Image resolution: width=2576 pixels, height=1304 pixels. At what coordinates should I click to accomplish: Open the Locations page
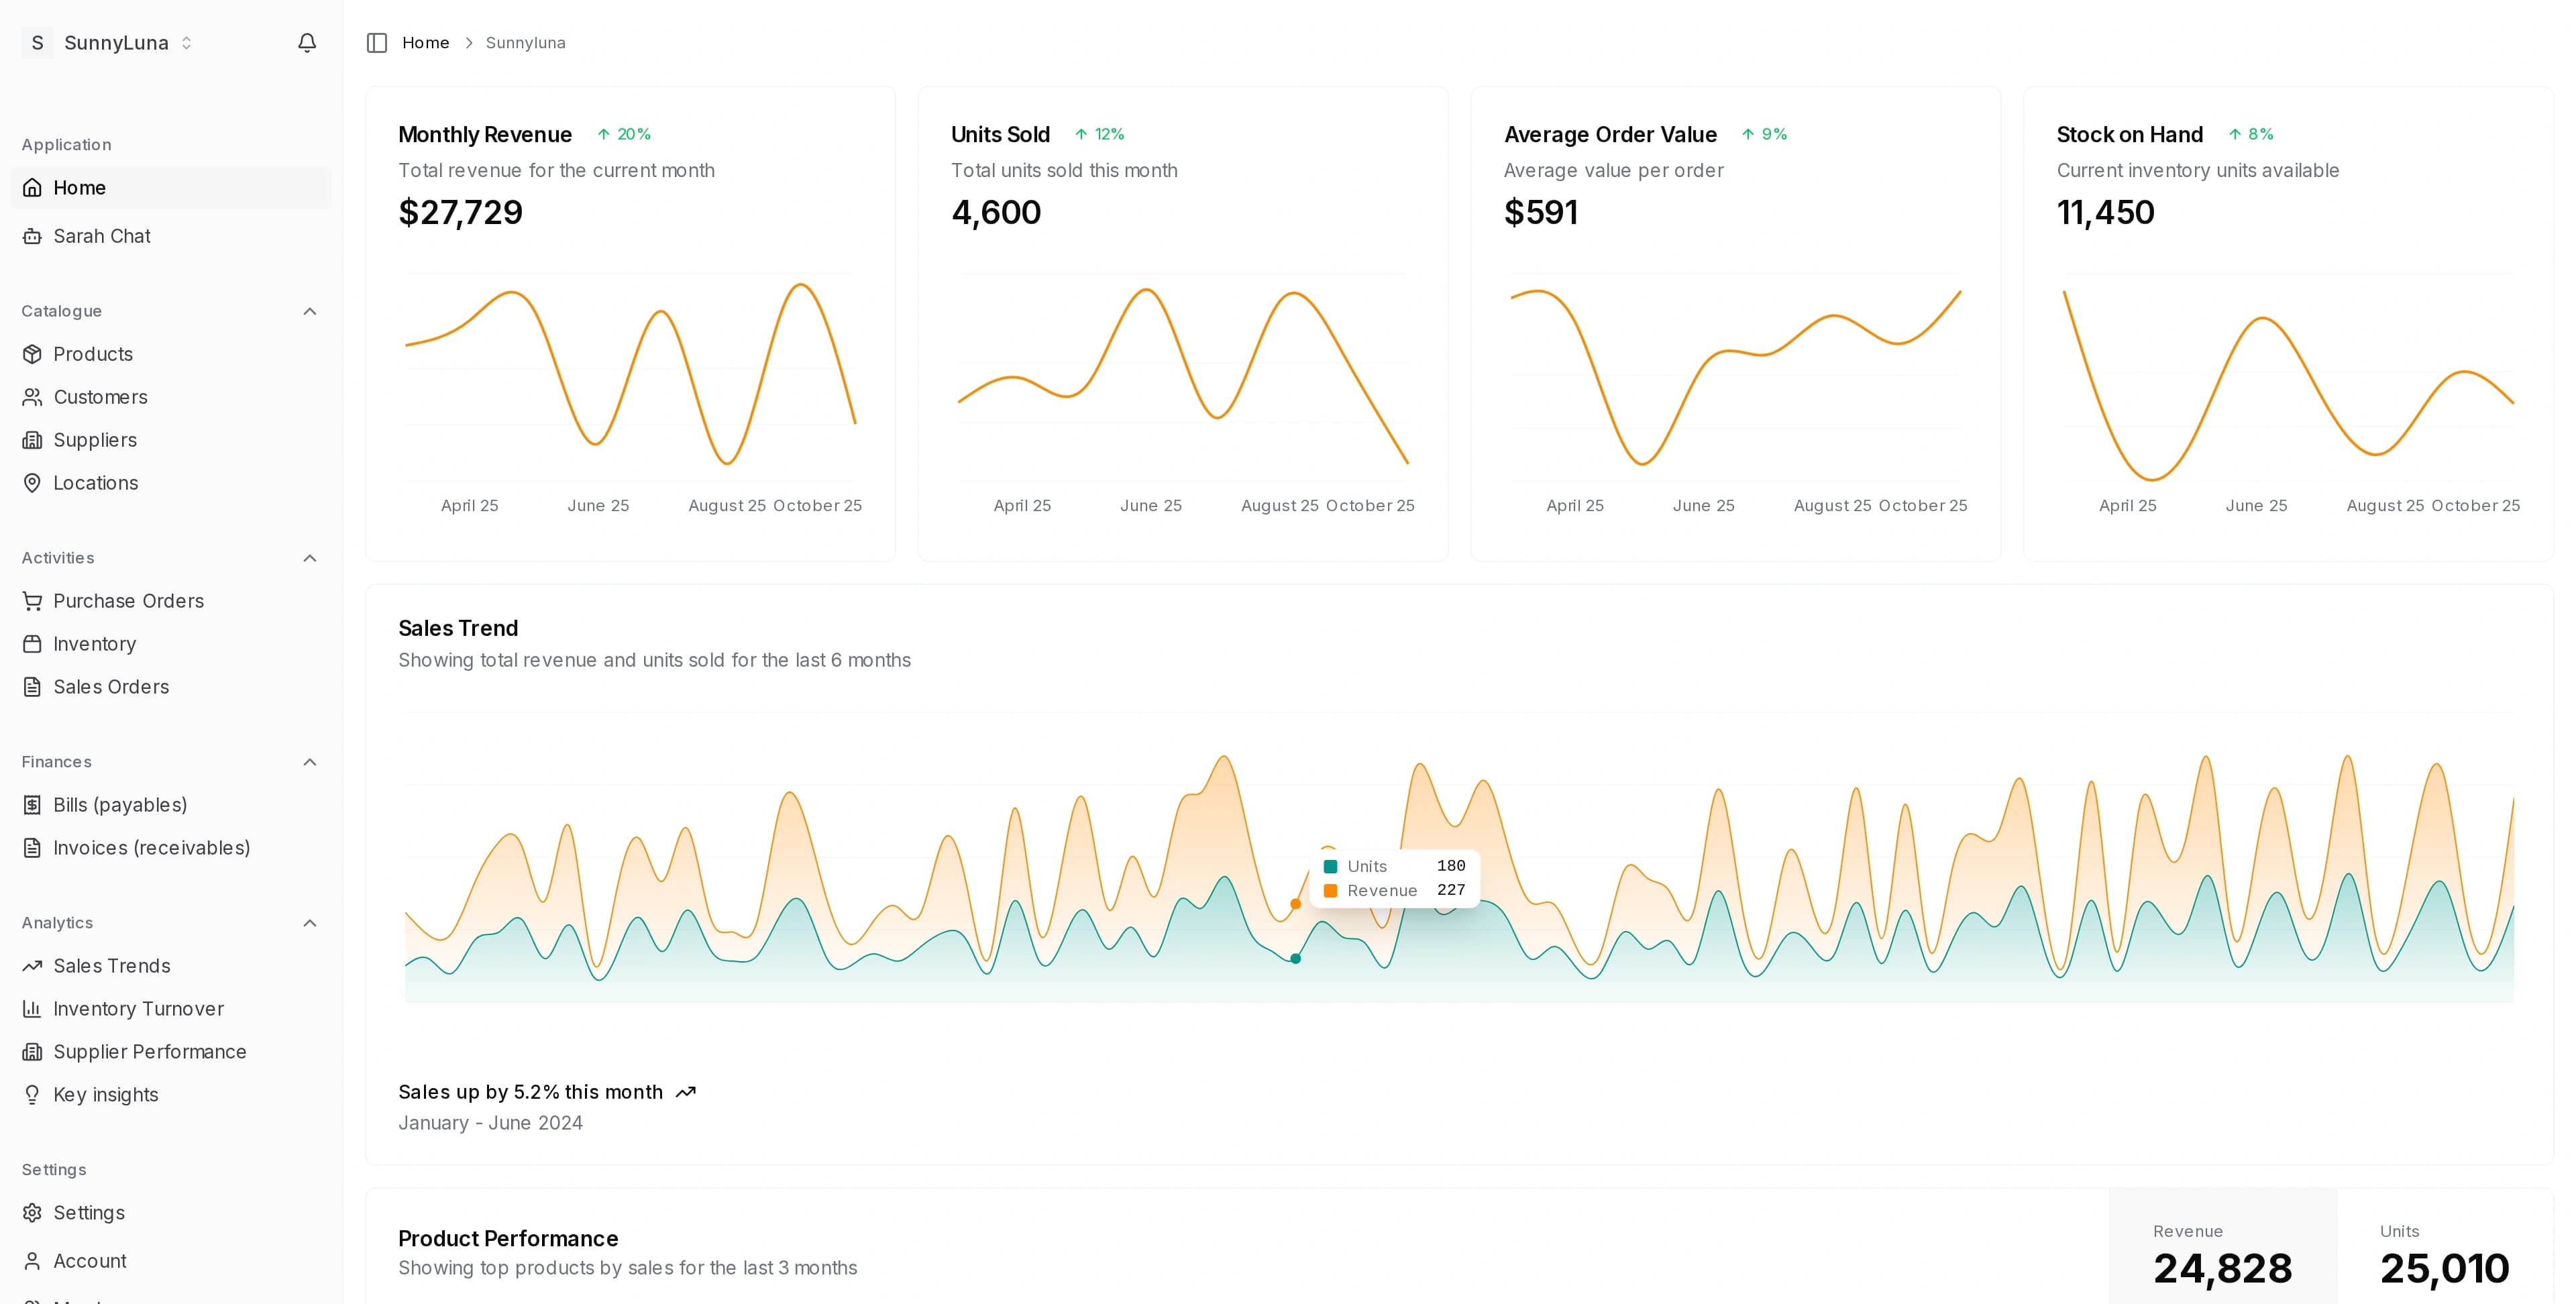click(x=95, y=483)
